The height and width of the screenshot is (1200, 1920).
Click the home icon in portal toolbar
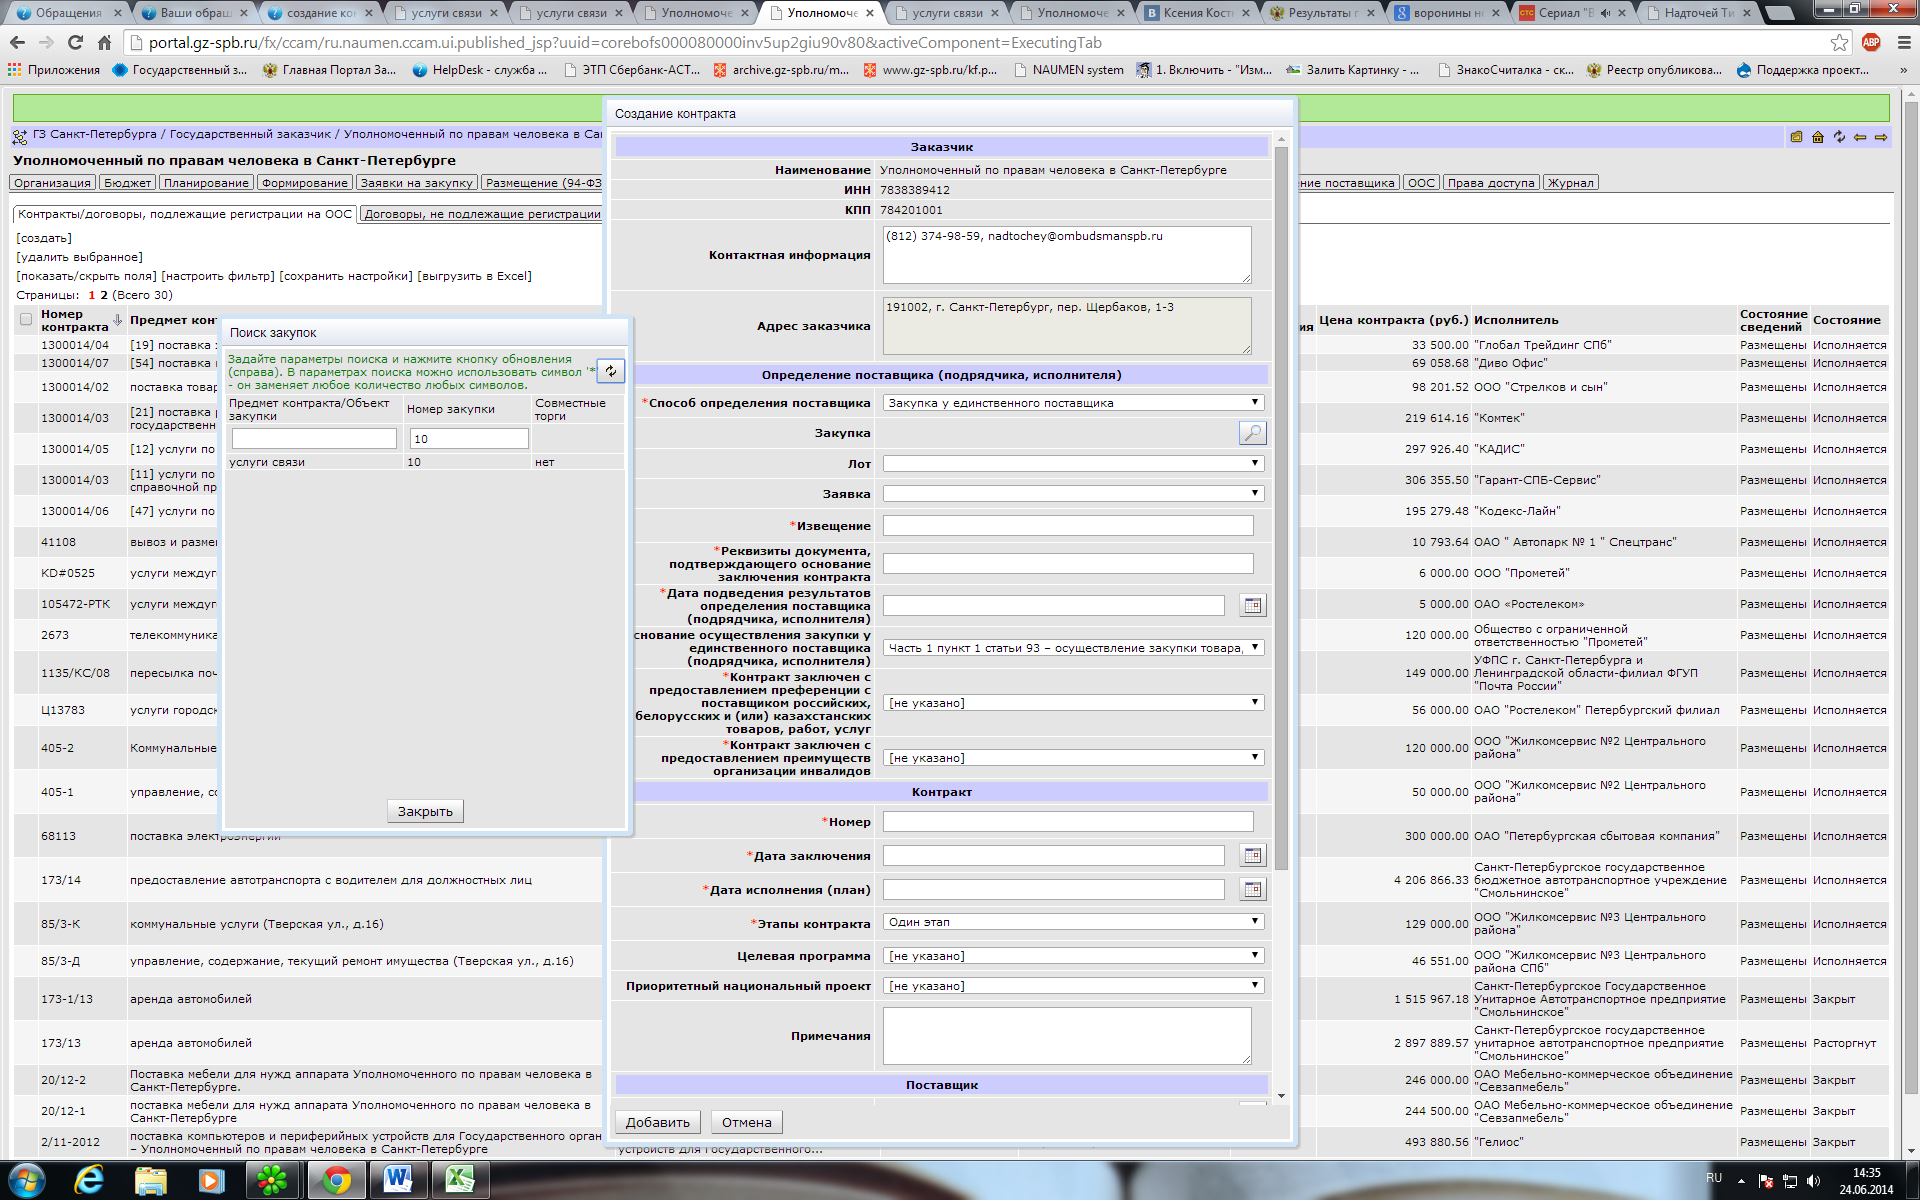[x=1818, y=137]
